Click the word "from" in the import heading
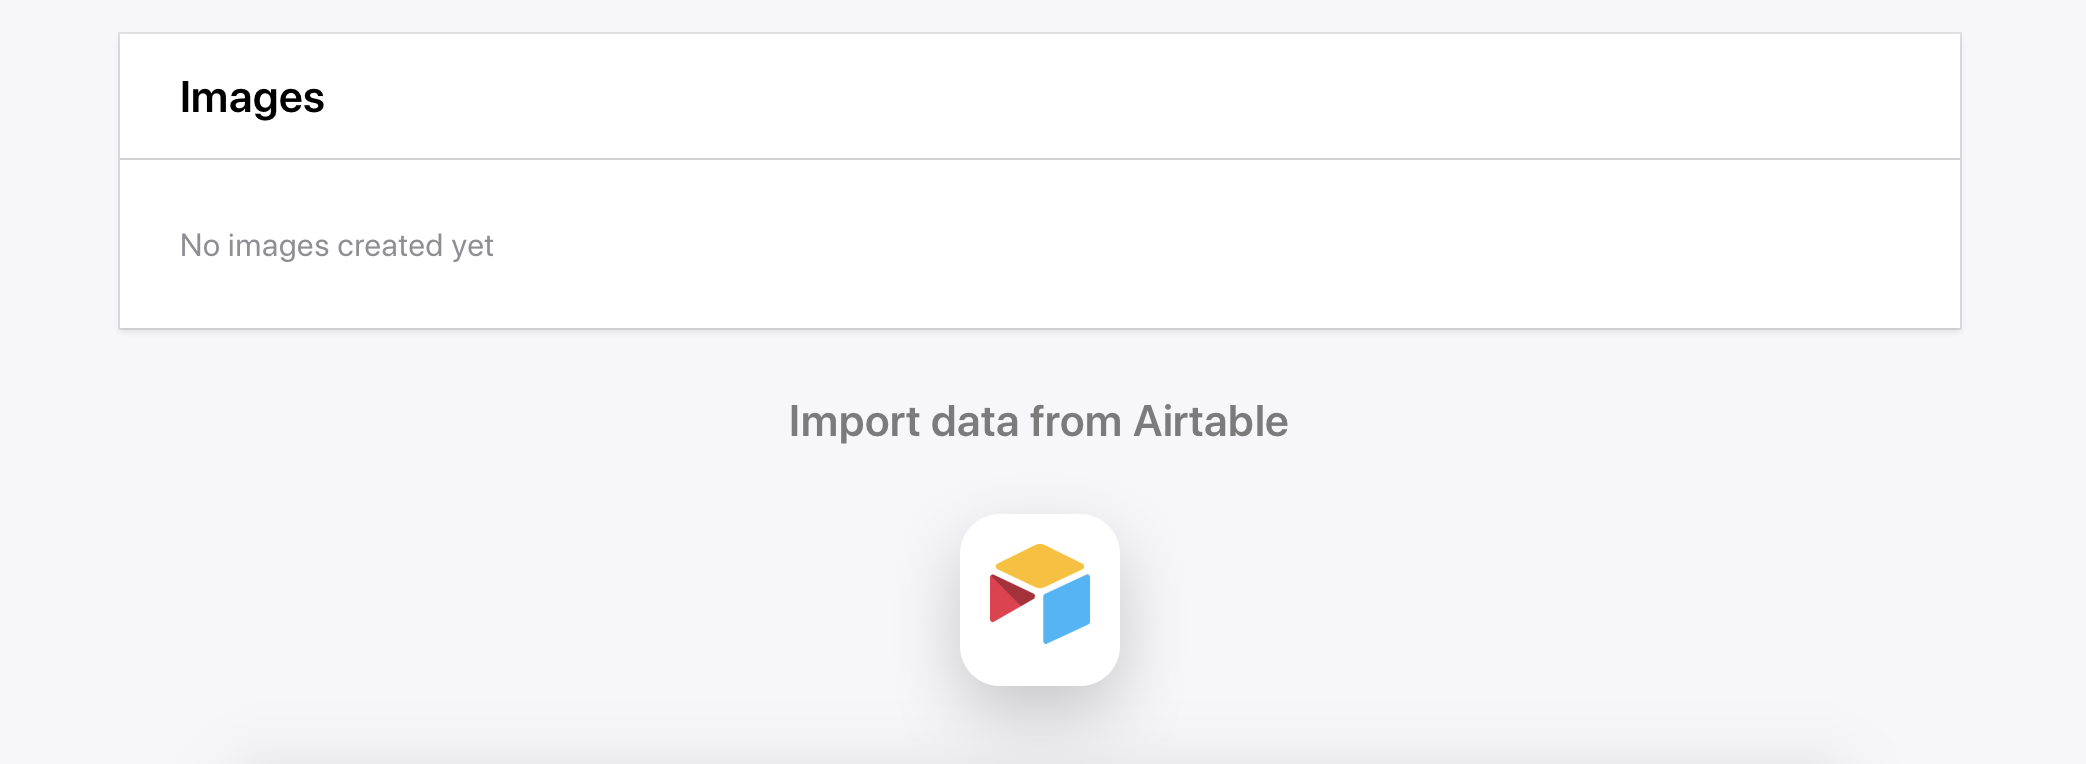The height and width of the screenshot is (764, 2086). tap(1076, 422)
